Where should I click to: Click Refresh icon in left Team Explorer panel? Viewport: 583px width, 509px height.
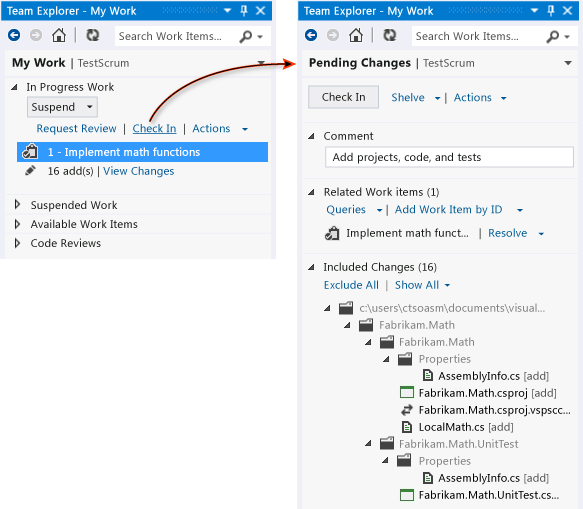pos(93,35)
